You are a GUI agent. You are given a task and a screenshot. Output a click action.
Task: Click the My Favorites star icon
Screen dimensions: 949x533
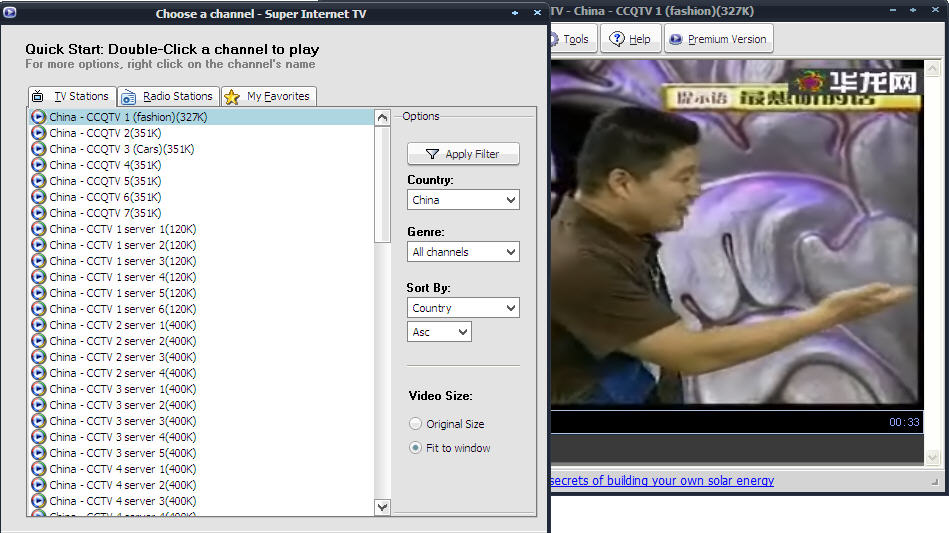[x=232, y=97]
